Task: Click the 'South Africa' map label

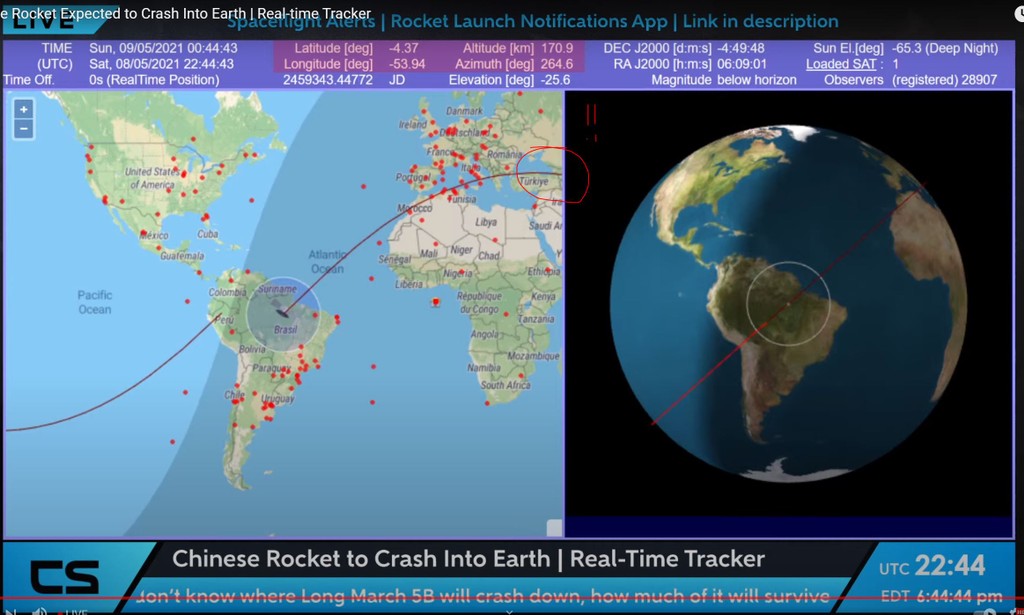Action: point(505,385)
